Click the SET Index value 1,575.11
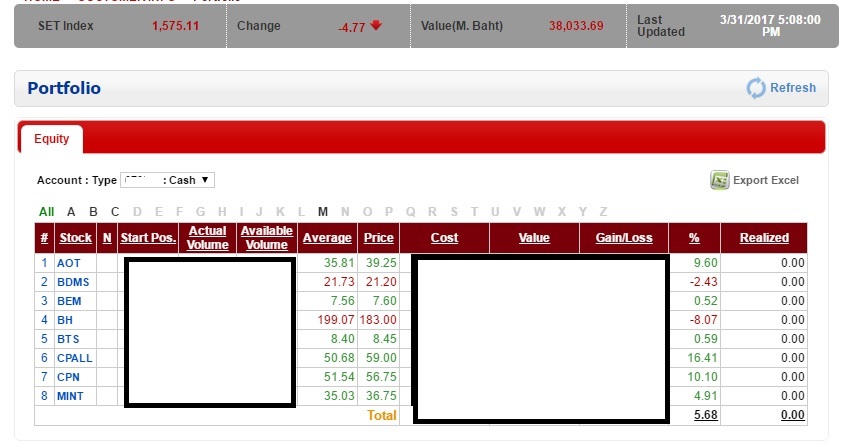This screenshot has width=842, height=448. (x=175, y=26)
